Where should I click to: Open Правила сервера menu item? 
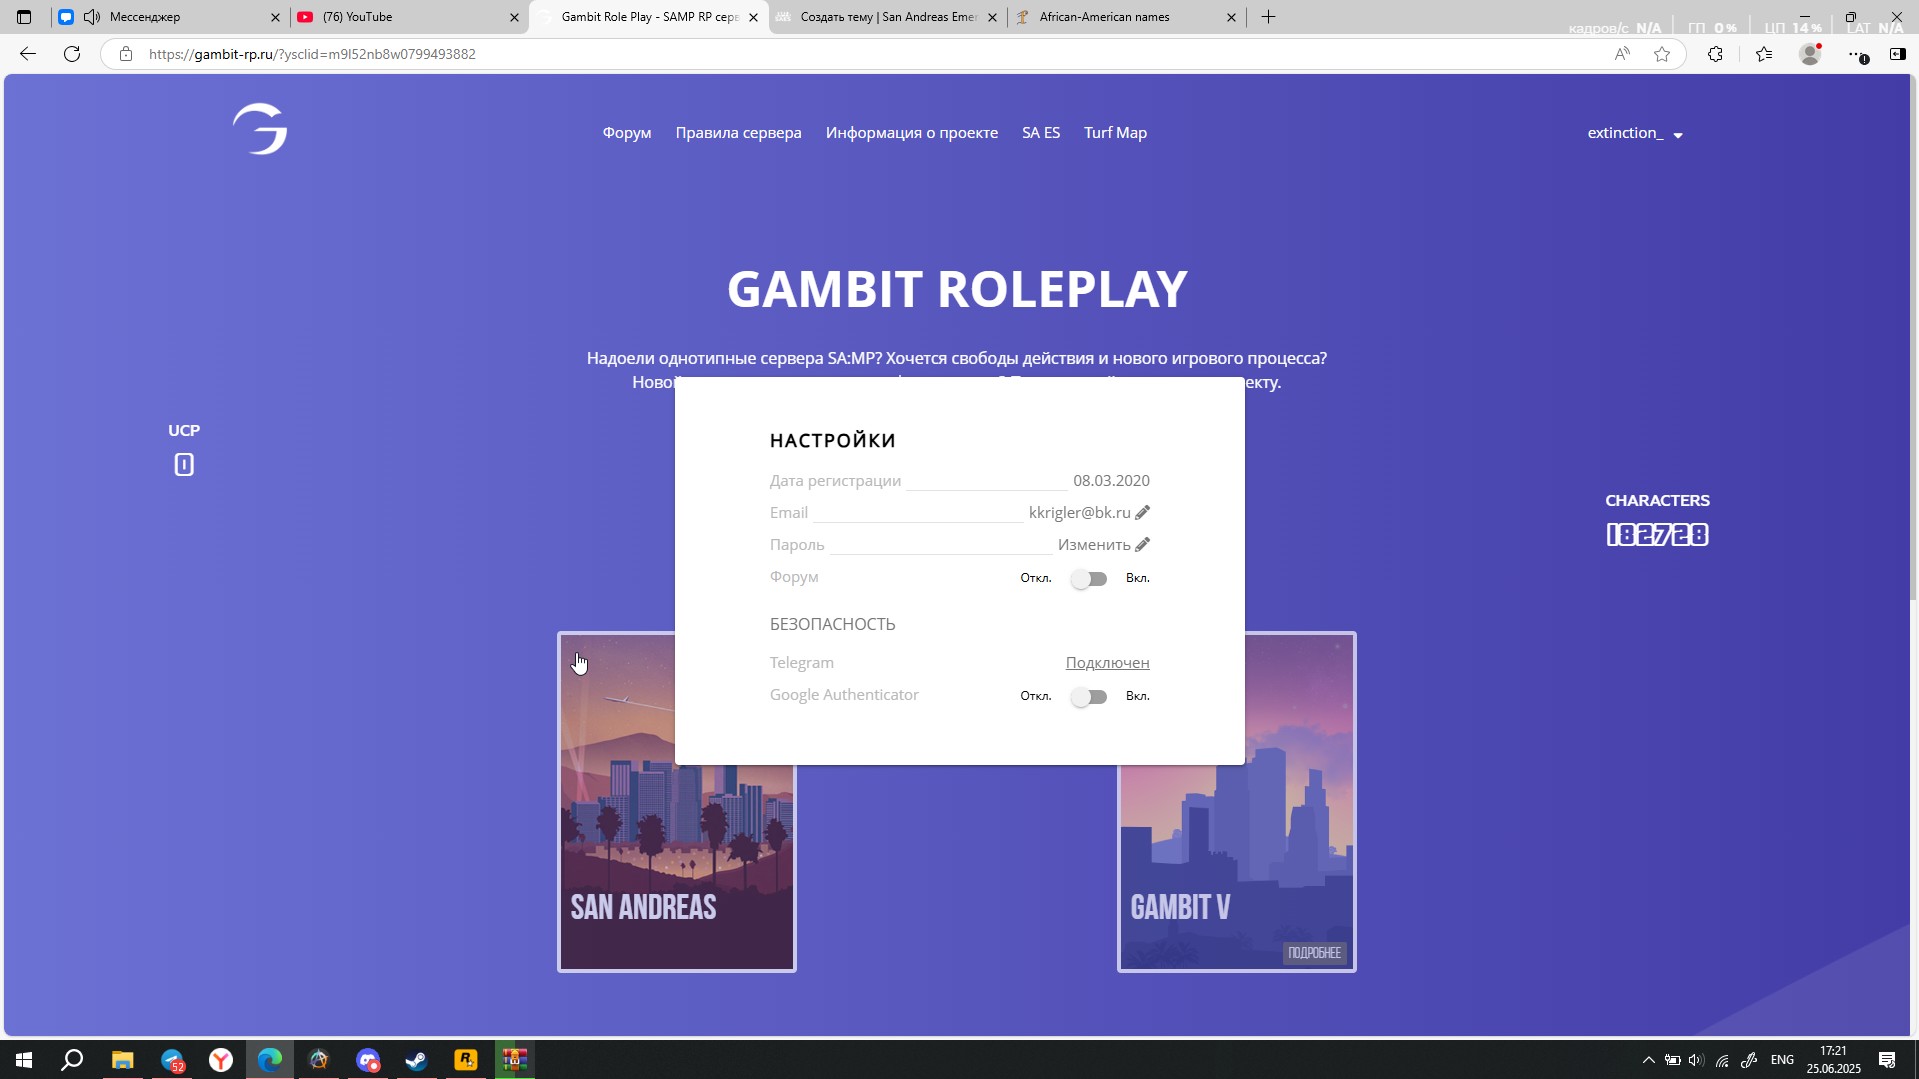(738, 133)
